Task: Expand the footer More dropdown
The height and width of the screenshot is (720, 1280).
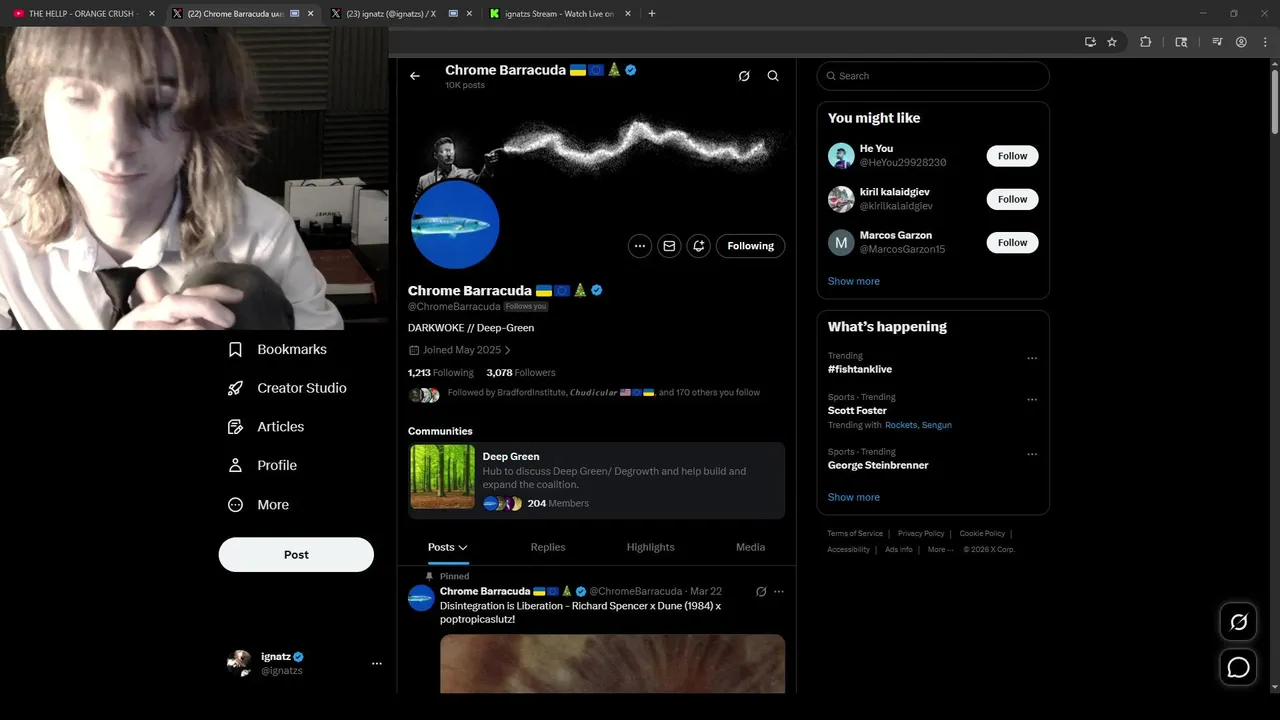Action: [x=940, y=549]
